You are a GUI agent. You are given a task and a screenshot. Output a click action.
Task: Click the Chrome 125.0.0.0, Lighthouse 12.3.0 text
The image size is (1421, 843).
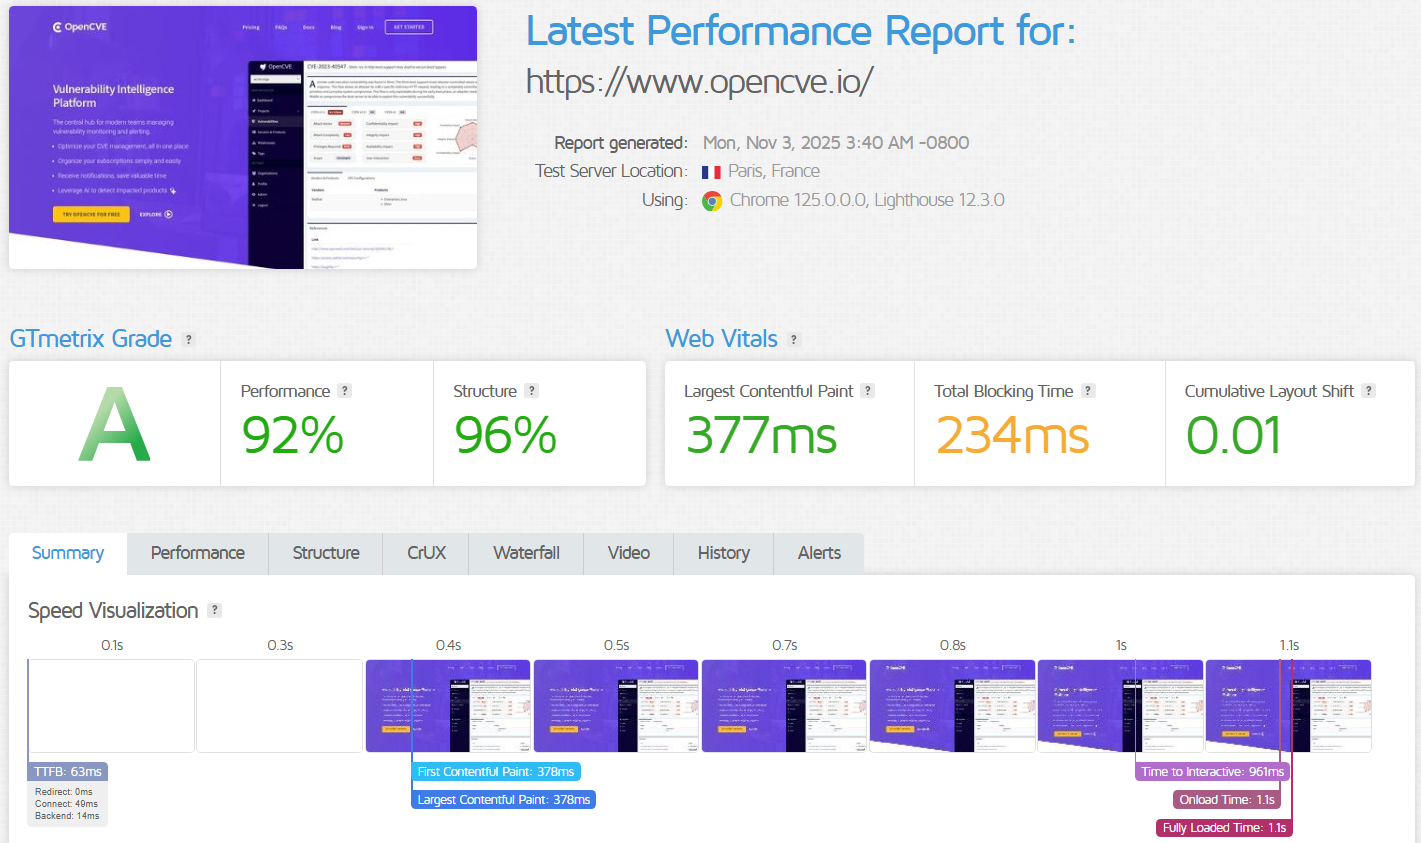click(867, 200)
